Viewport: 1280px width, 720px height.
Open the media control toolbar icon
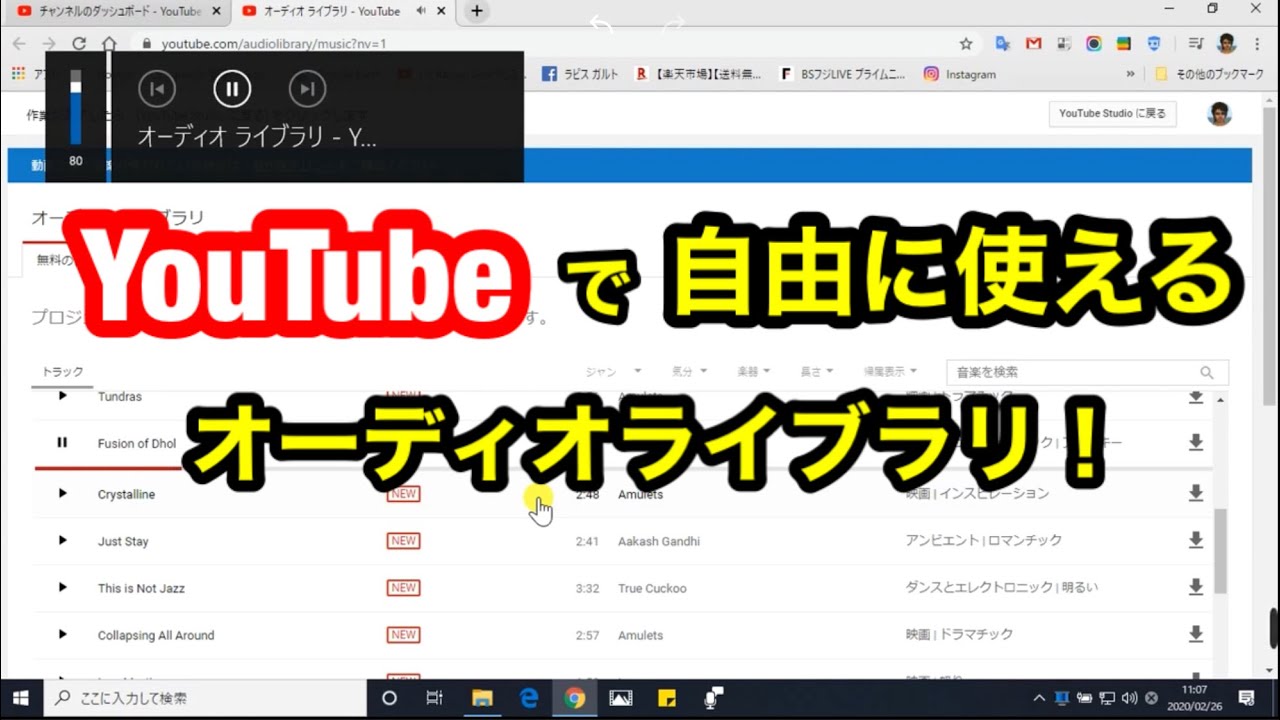(1196, 44)
